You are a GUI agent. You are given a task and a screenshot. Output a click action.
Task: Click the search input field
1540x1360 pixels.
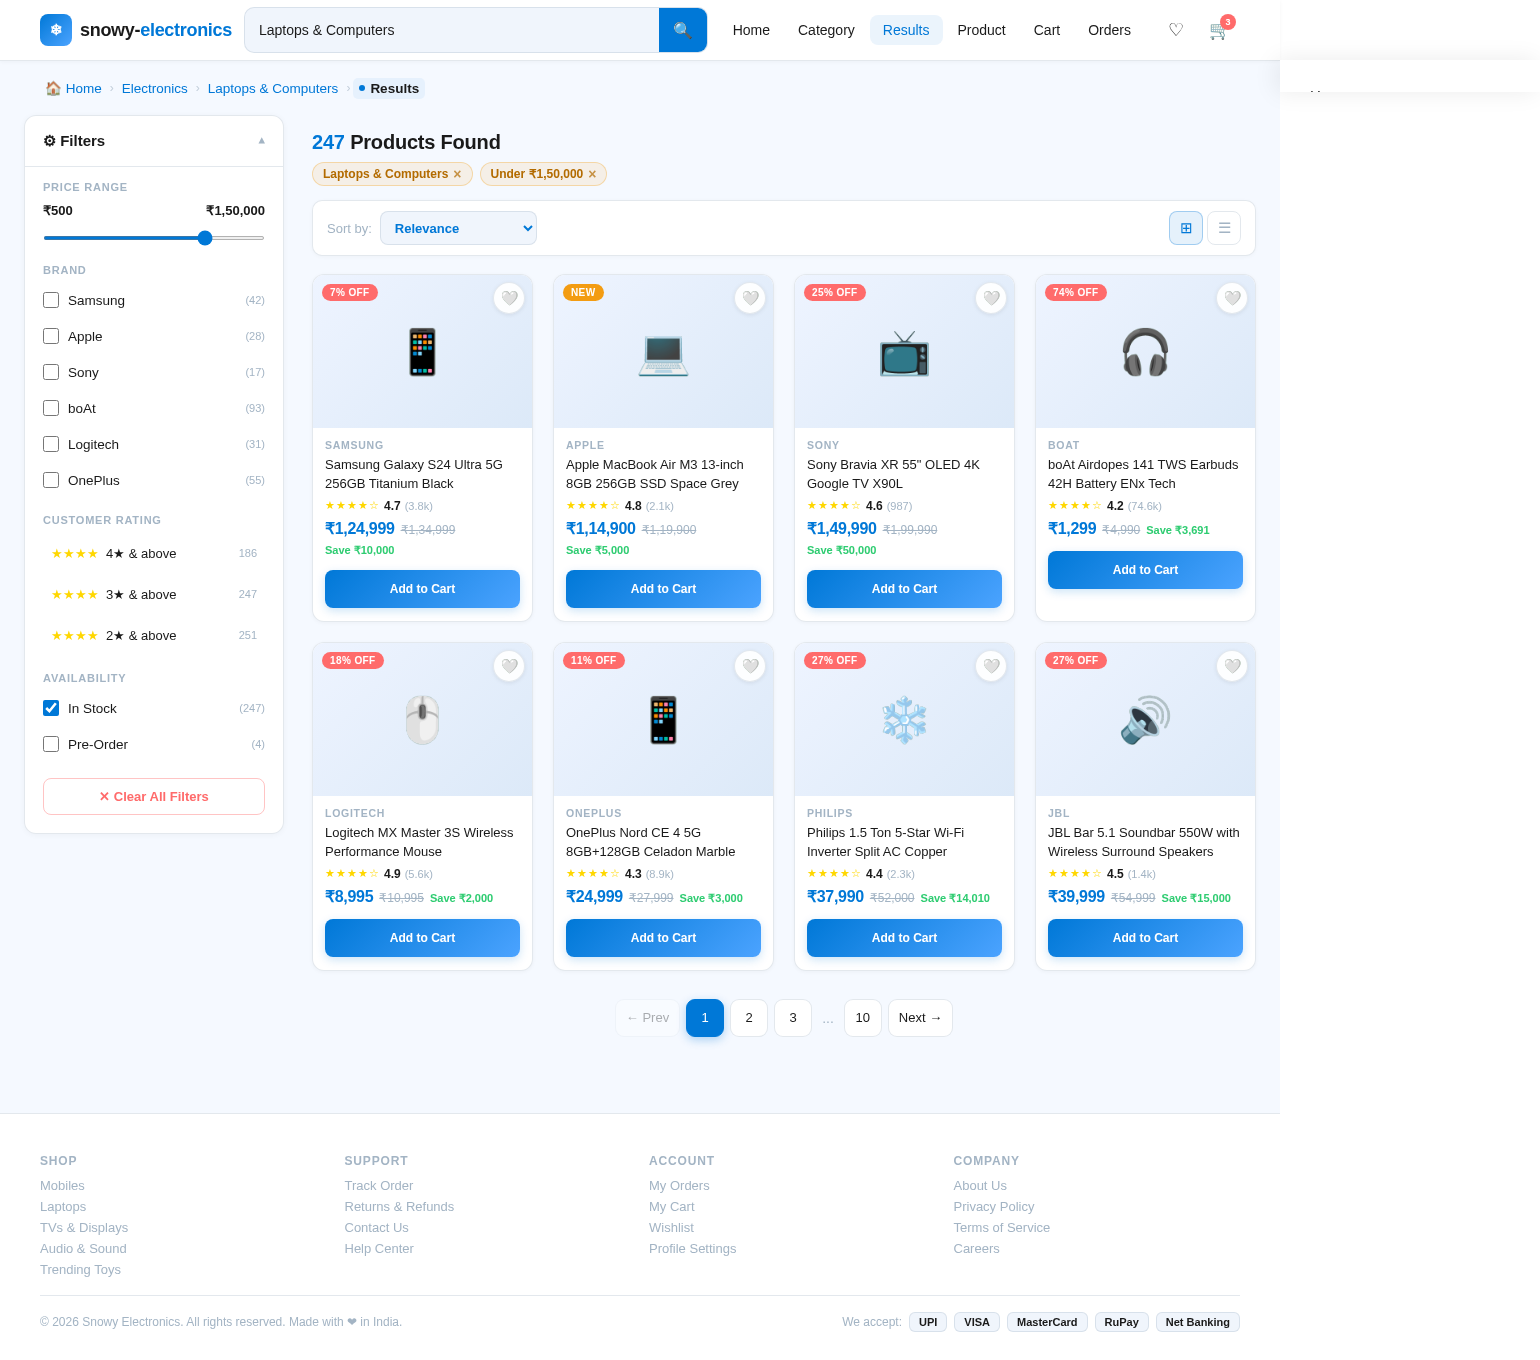pos(452,30)
